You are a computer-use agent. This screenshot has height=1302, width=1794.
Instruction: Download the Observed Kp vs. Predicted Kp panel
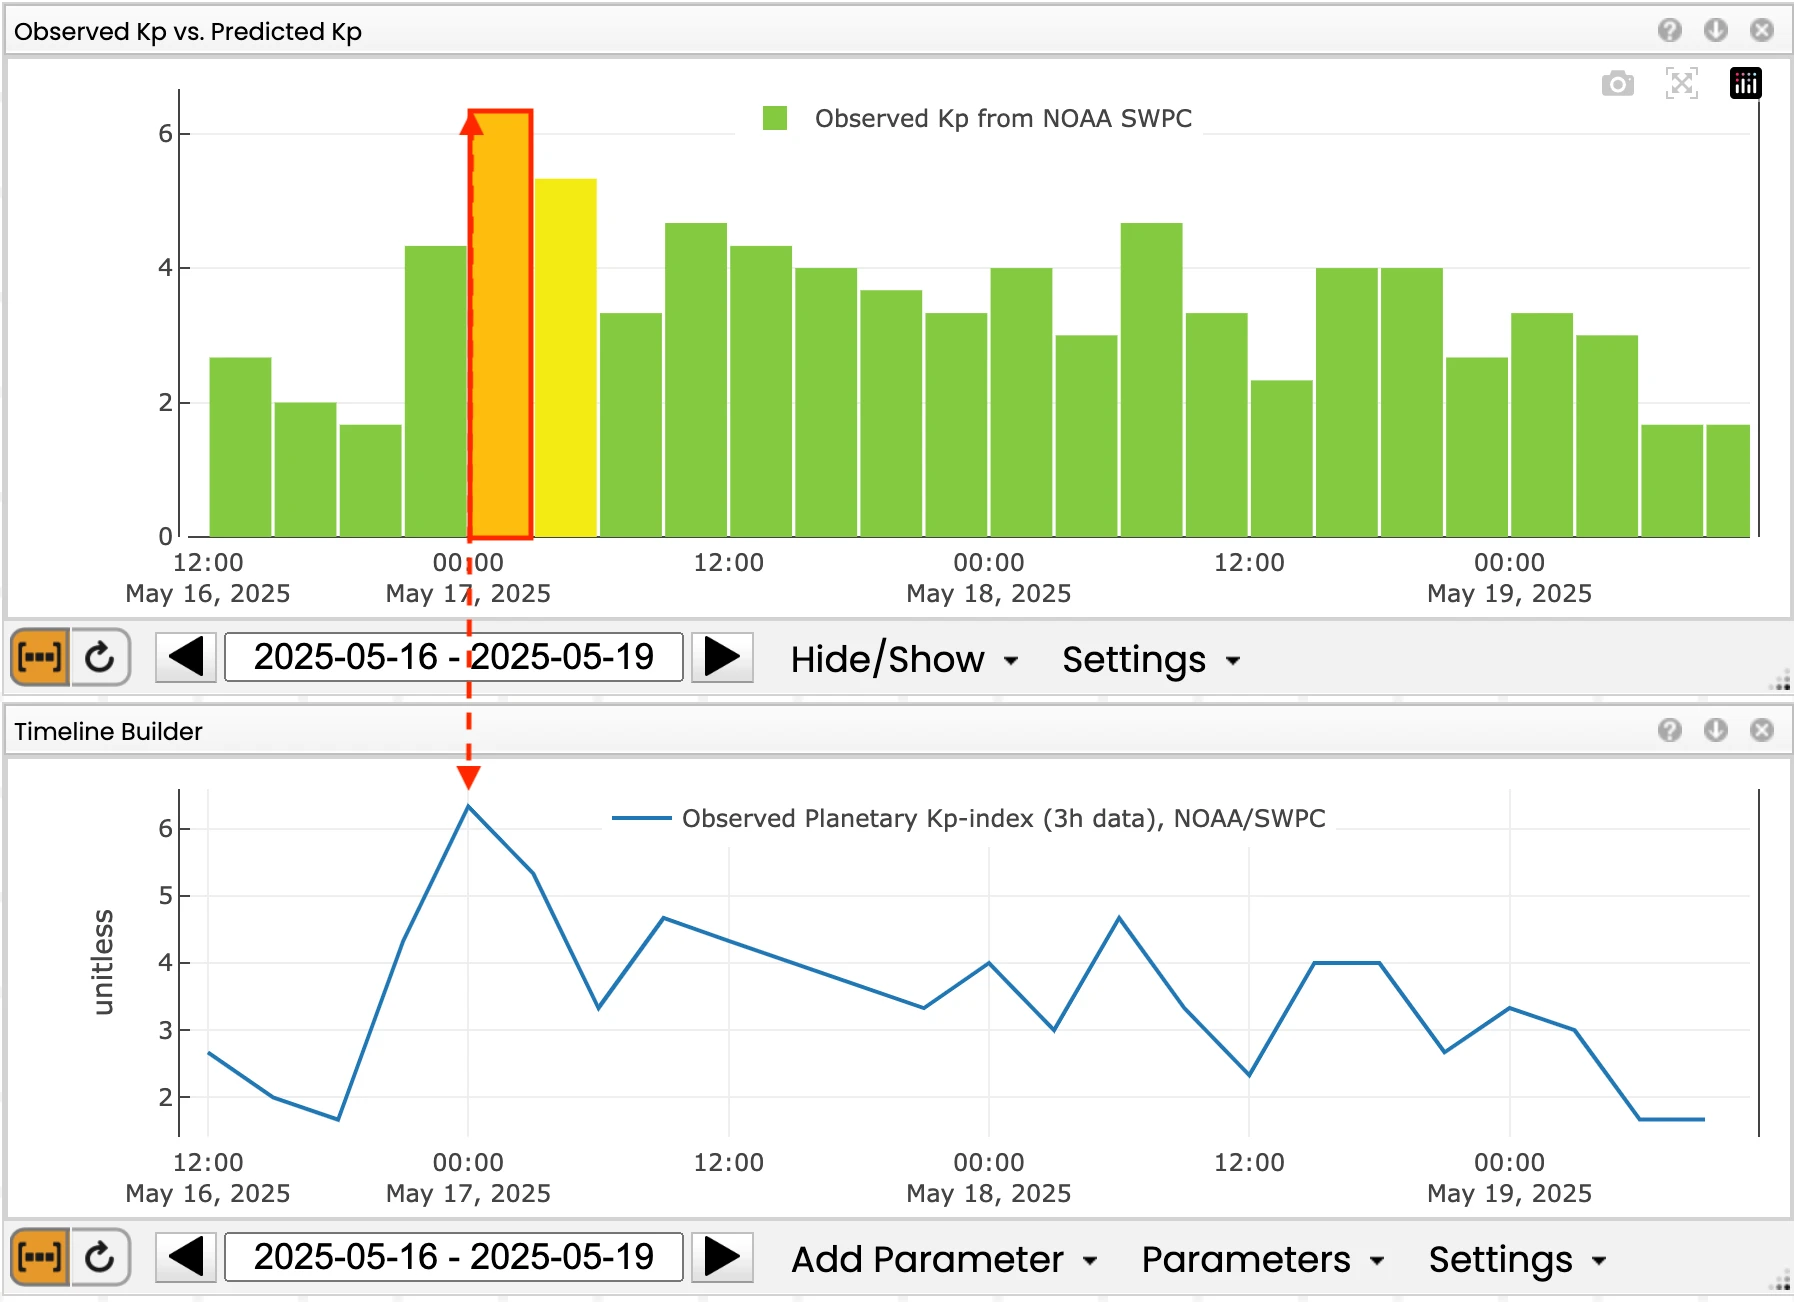pos(1715,30)
